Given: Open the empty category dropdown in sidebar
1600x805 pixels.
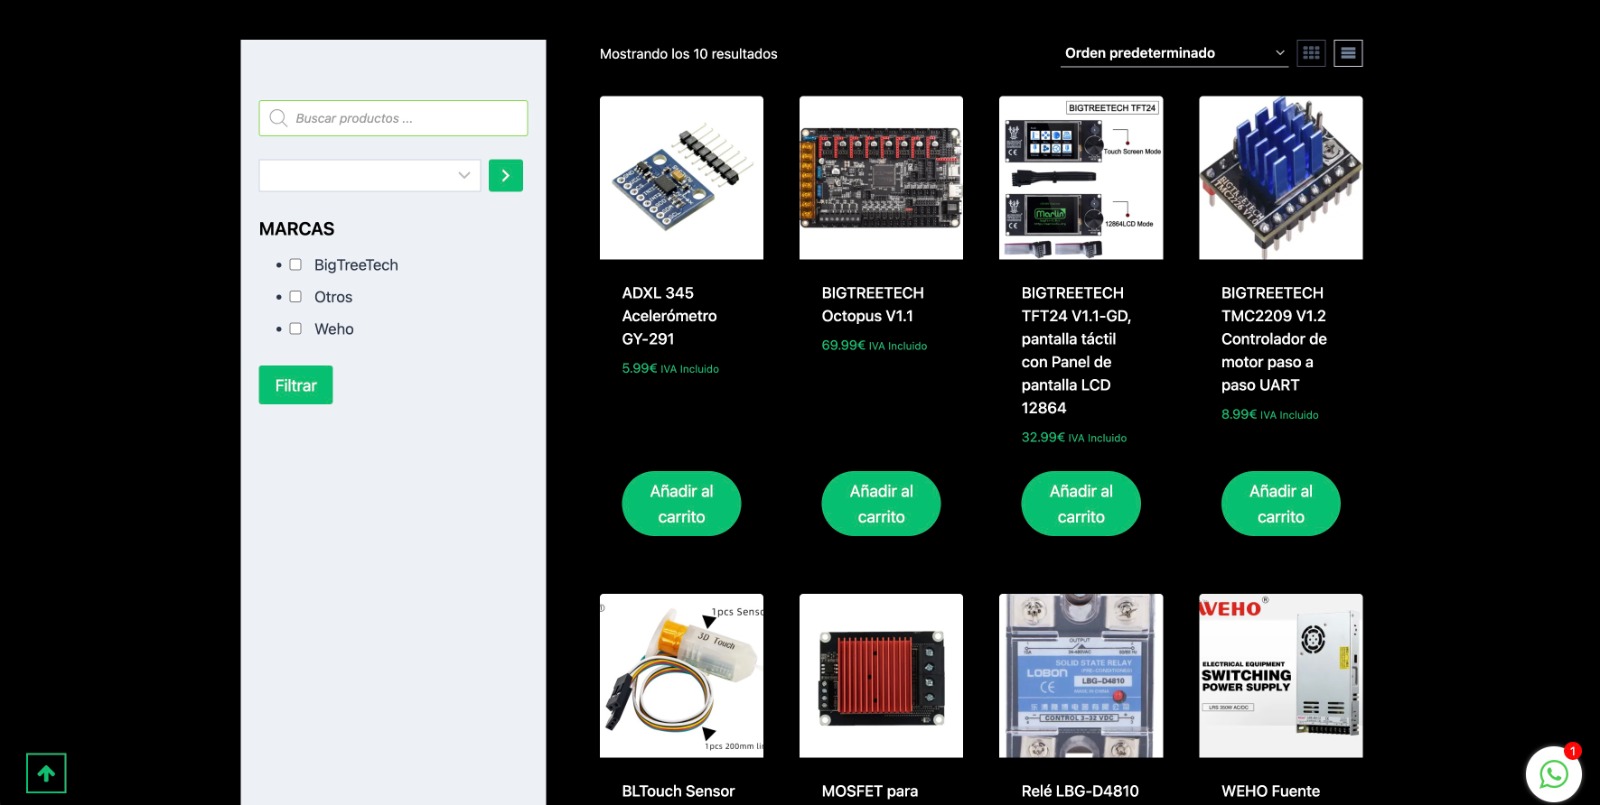Looking at the screenshot, I should click(370, 175).
